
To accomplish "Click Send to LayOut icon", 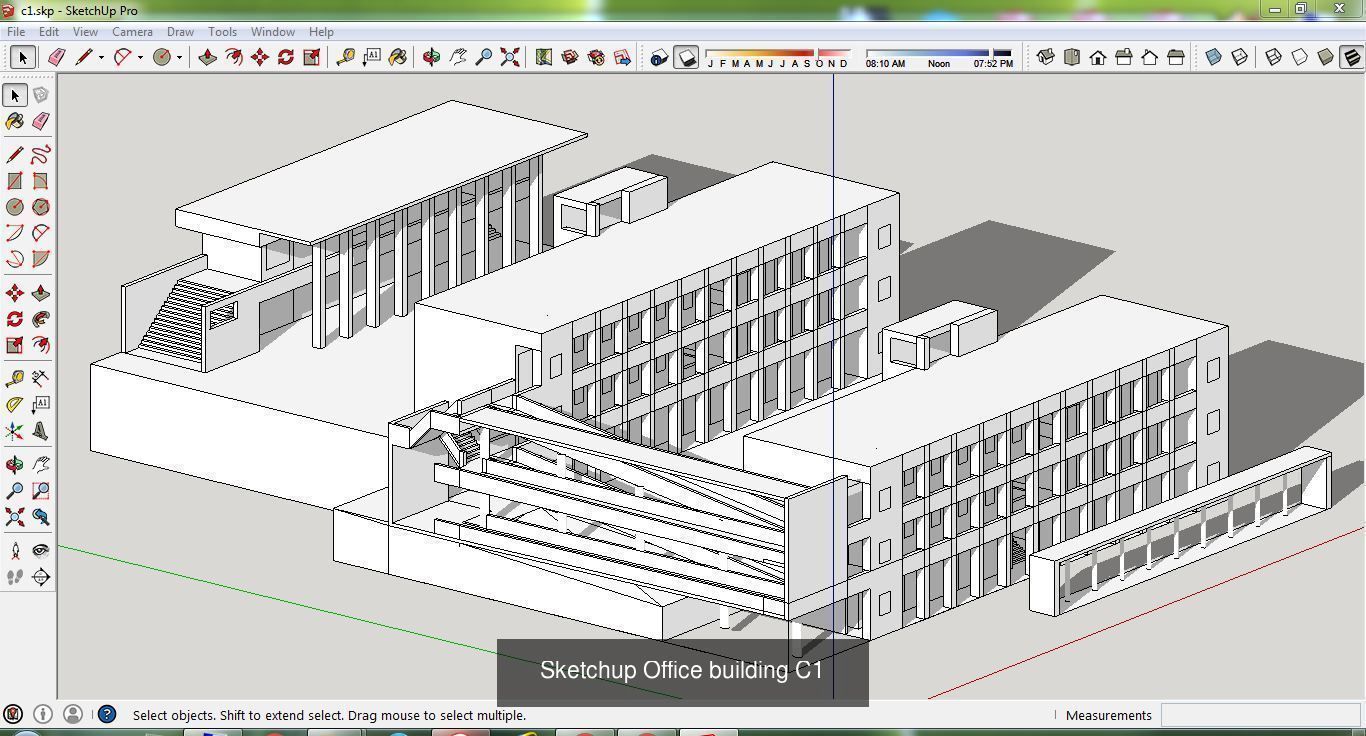I will (x=622, y=57).
